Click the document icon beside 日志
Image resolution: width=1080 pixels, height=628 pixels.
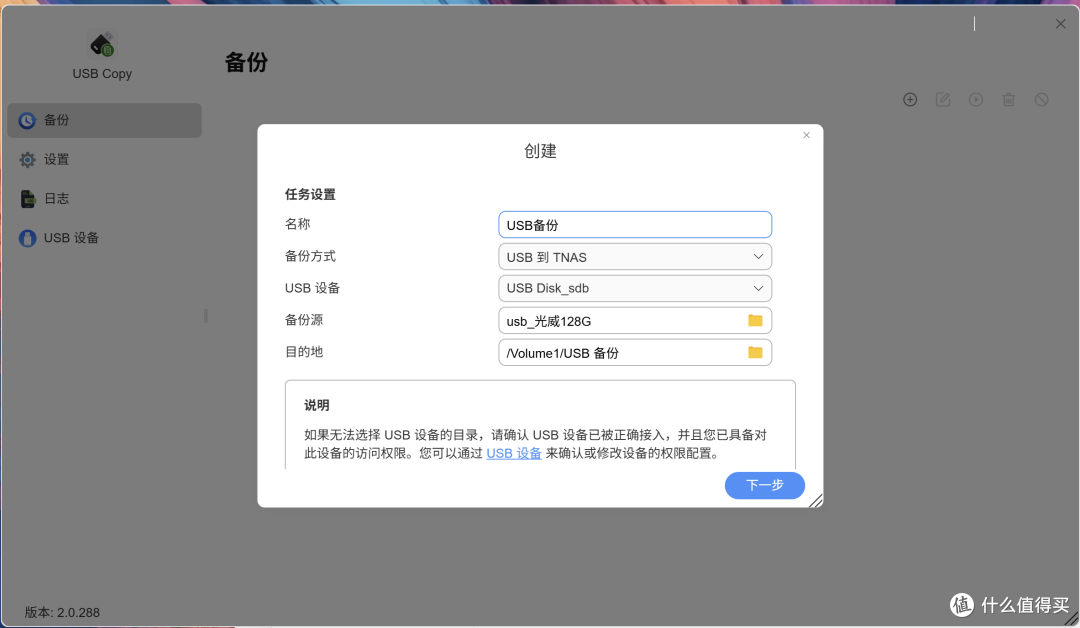[x=27, y=199]
